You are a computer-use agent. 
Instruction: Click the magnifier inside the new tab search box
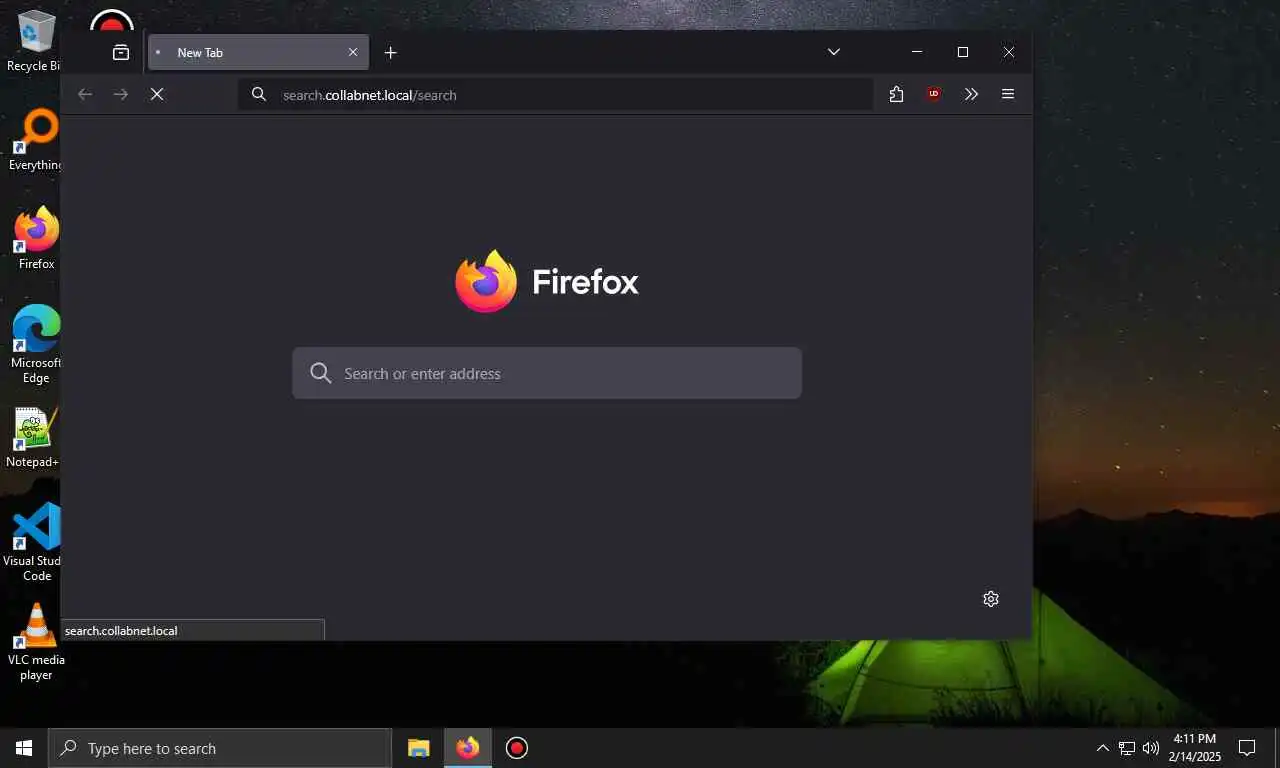321,373
